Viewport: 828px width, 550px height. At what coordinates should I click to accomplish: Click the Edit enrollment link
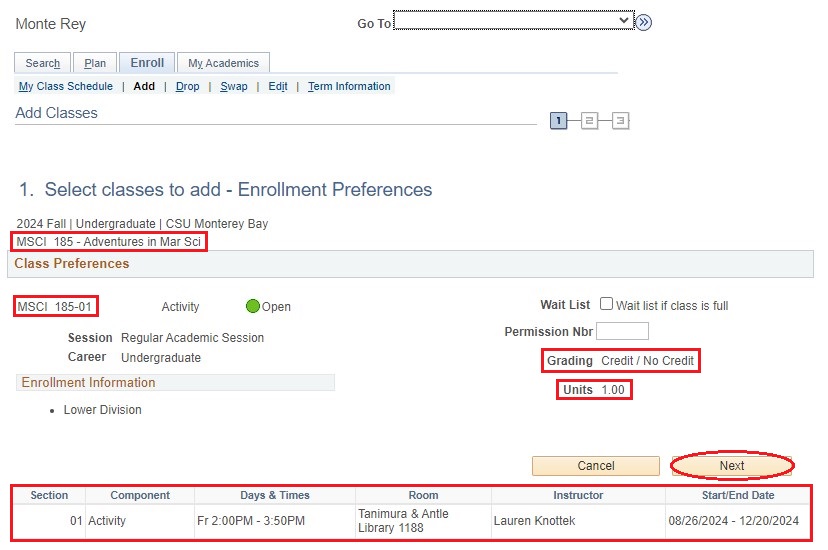[x=278, y=87]
